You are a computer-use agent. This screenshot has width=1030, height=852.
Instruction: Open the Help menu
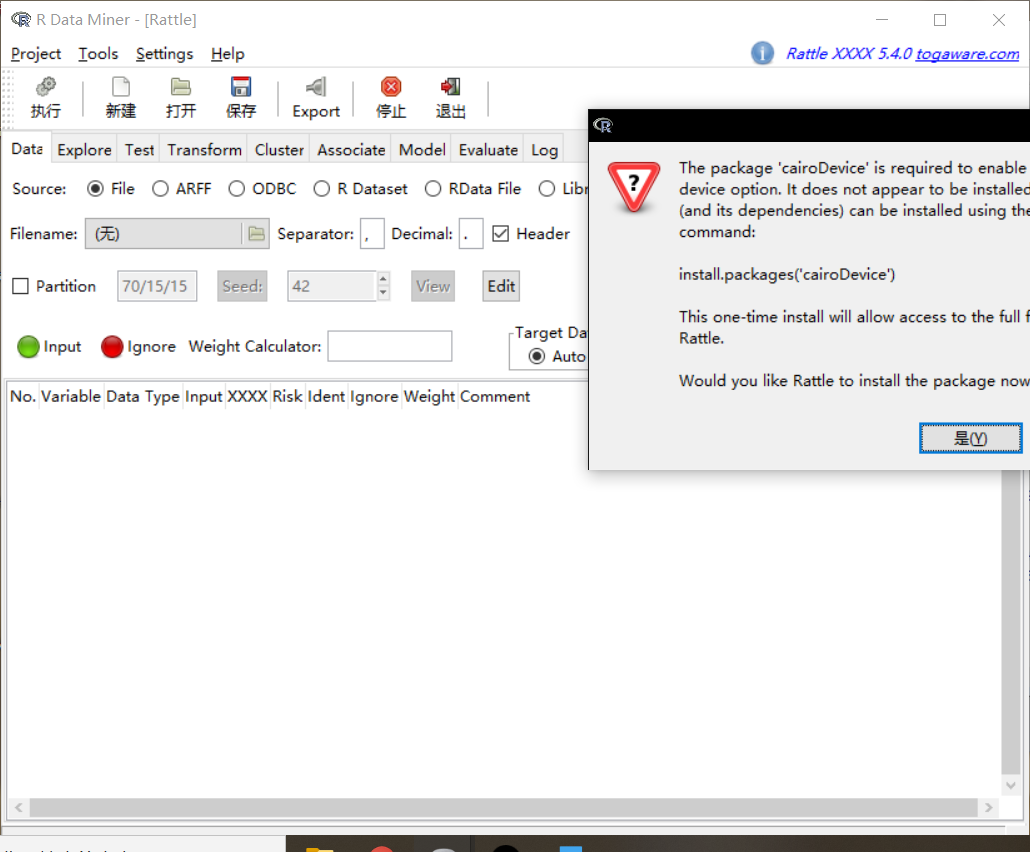tap(227, 54)
